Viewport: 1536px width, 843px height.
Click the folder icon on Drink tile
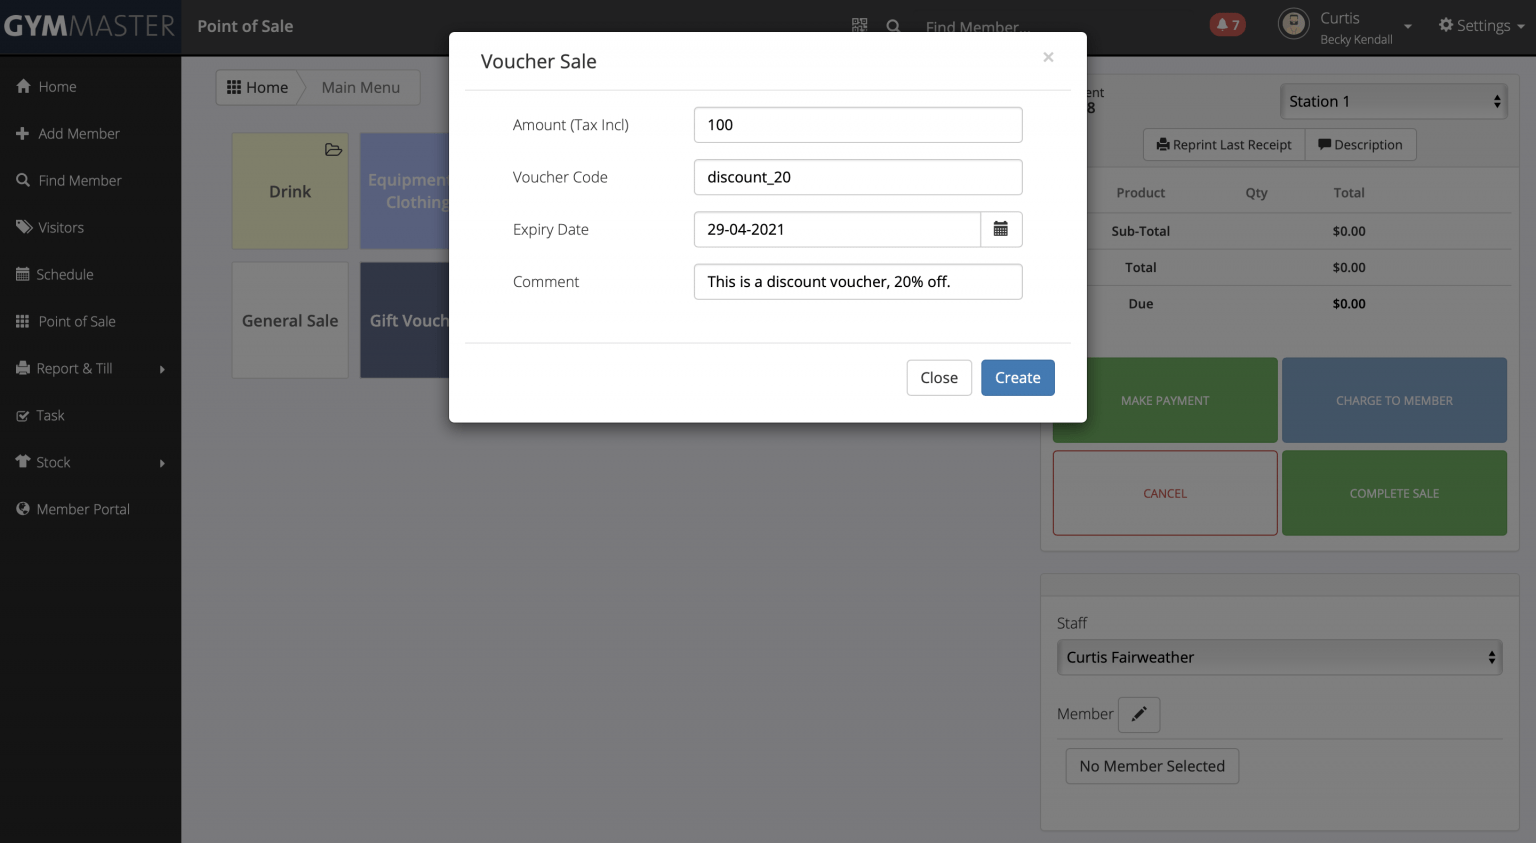tap(333, 150)
